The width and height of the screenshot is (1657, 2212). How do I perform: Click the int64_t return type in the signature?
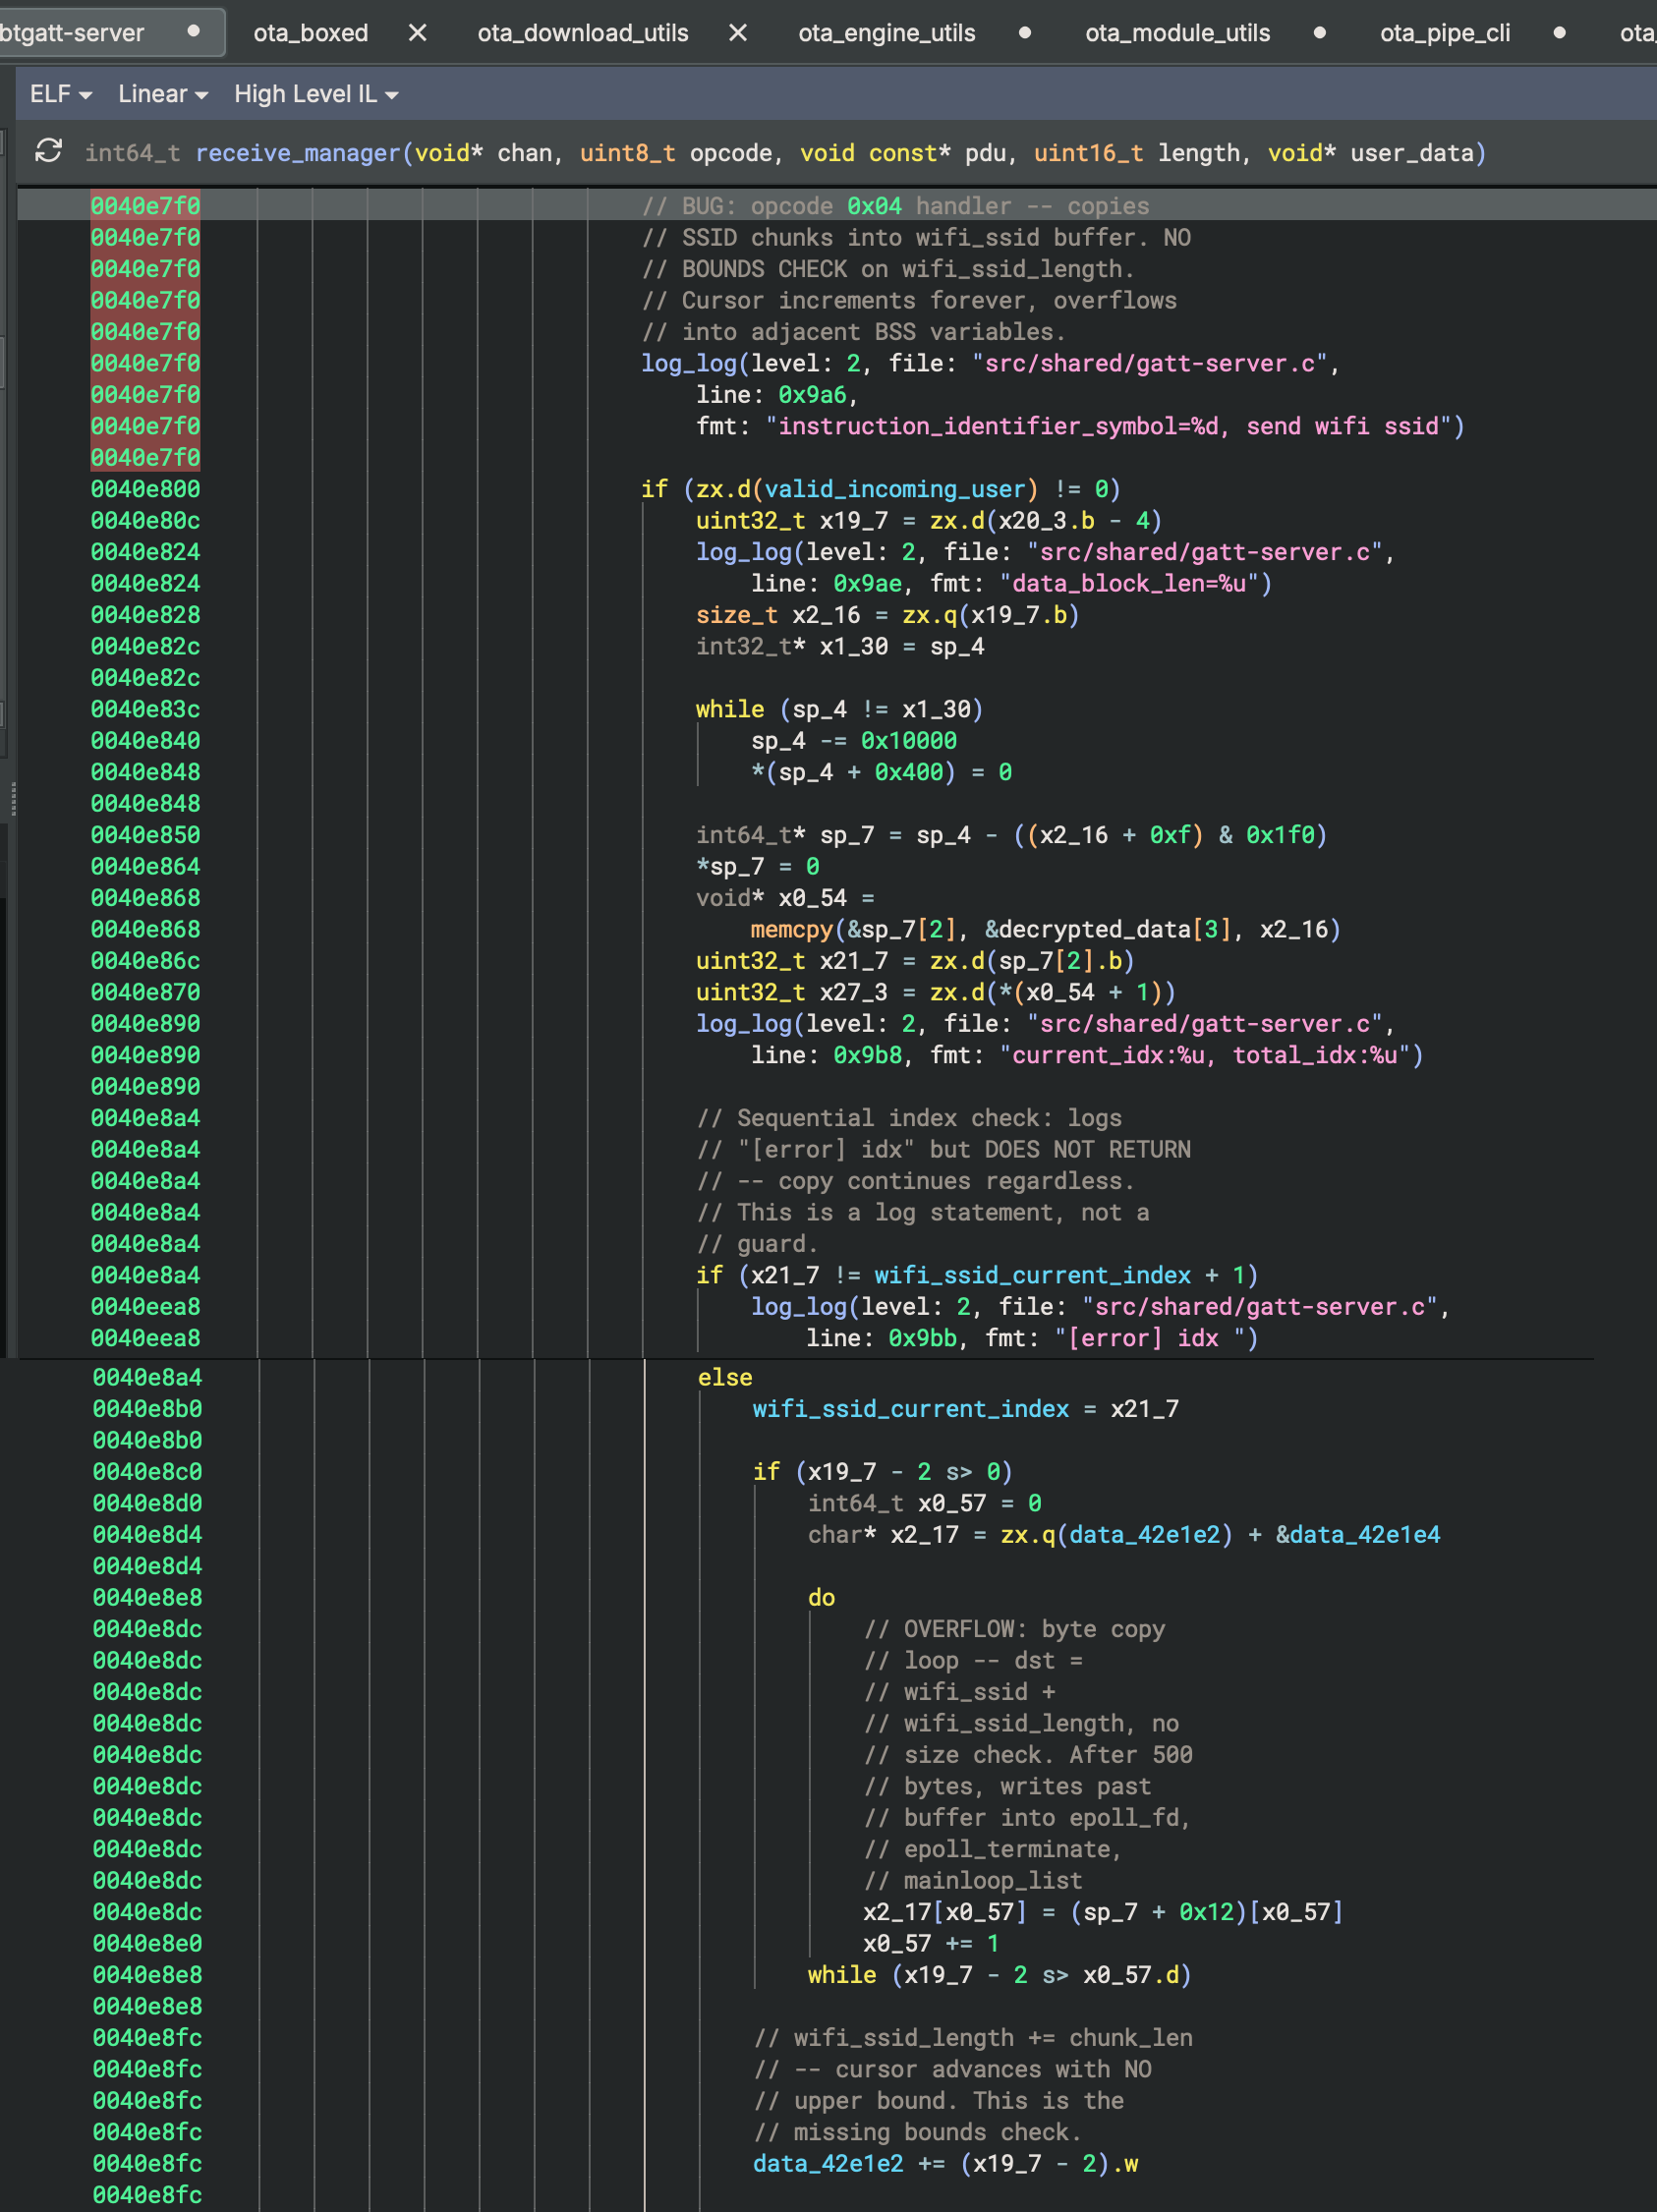point(132,153)
